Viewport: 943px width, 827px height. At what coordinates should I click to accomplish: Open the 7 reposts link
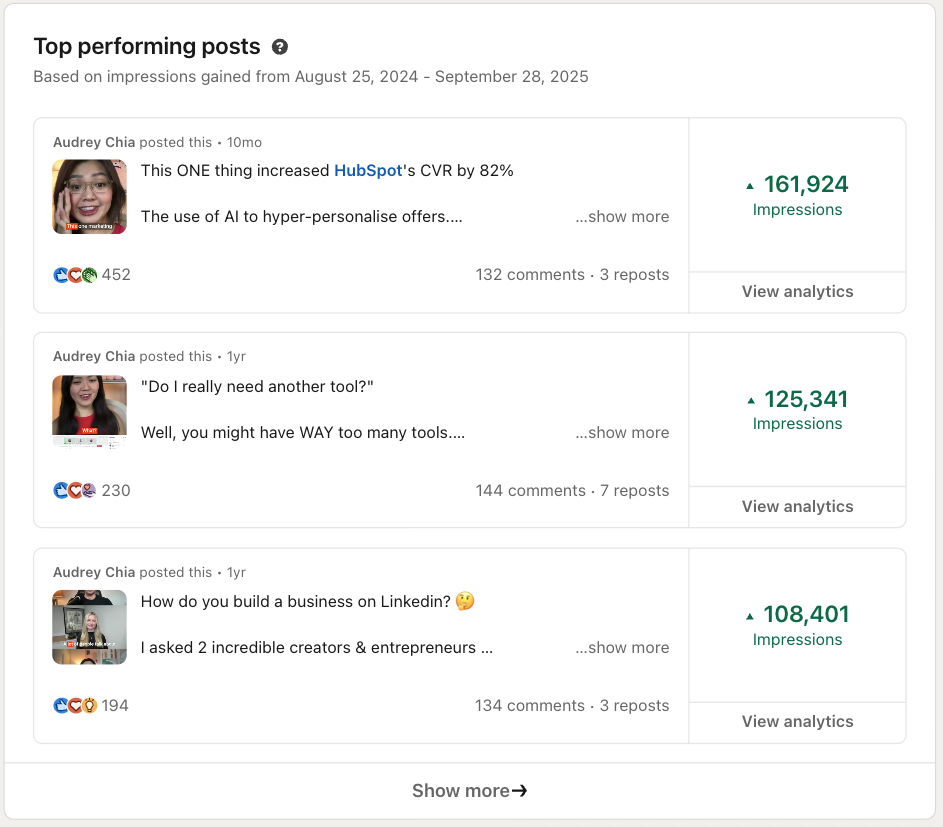(x=634, y=491)
